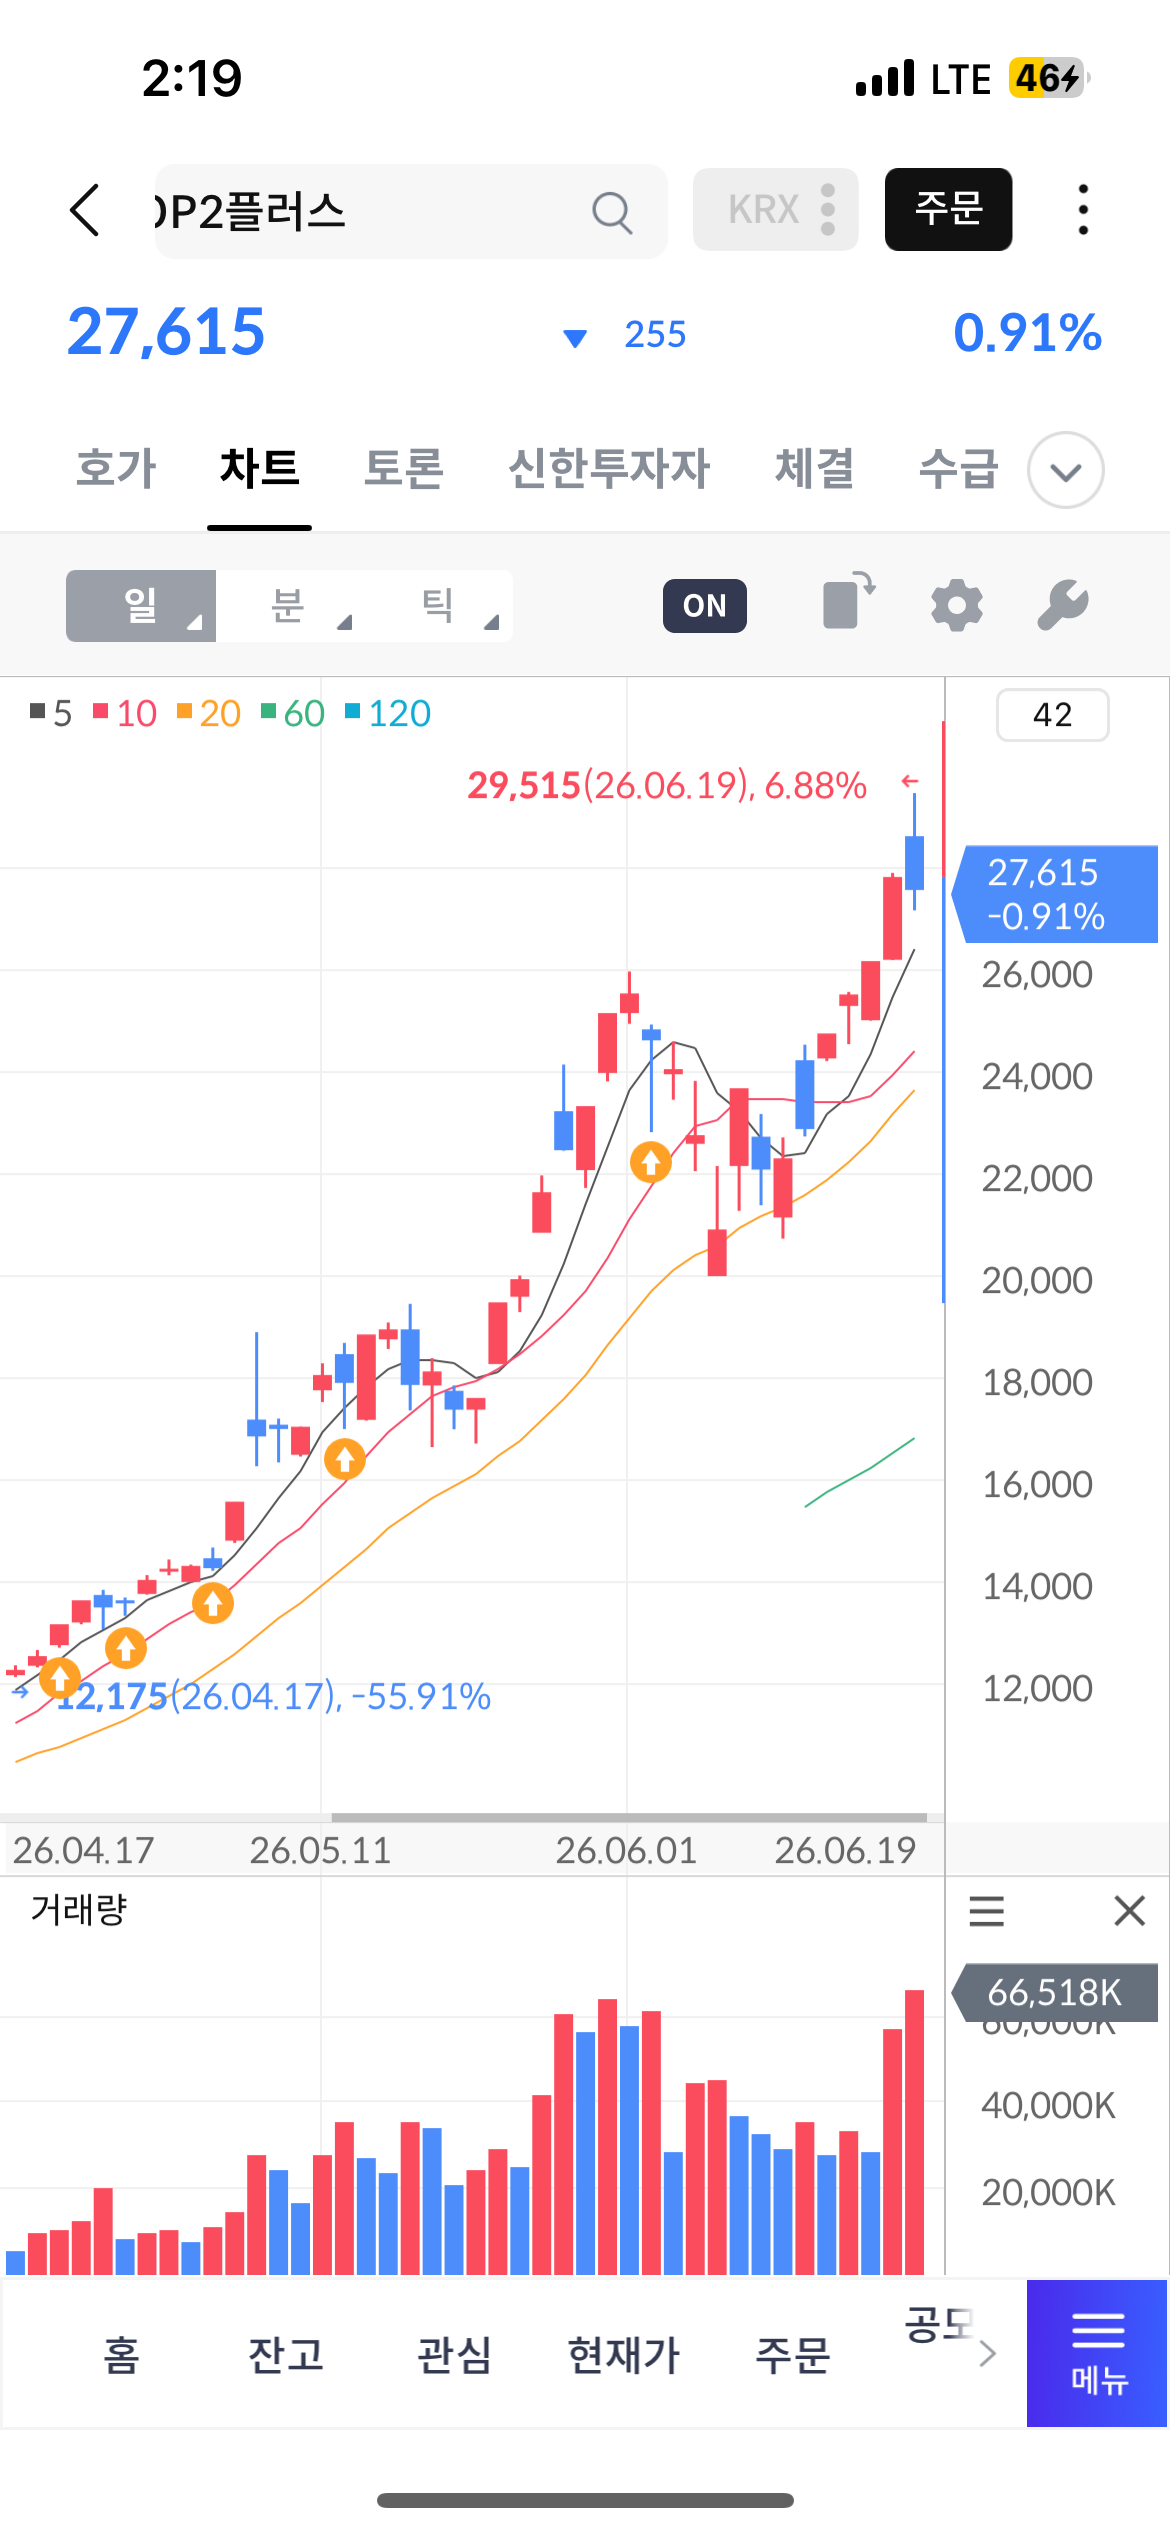Toggle the 10-day moving average legend
Viewport: 1170px width, 2532px height.
point(125,713)
